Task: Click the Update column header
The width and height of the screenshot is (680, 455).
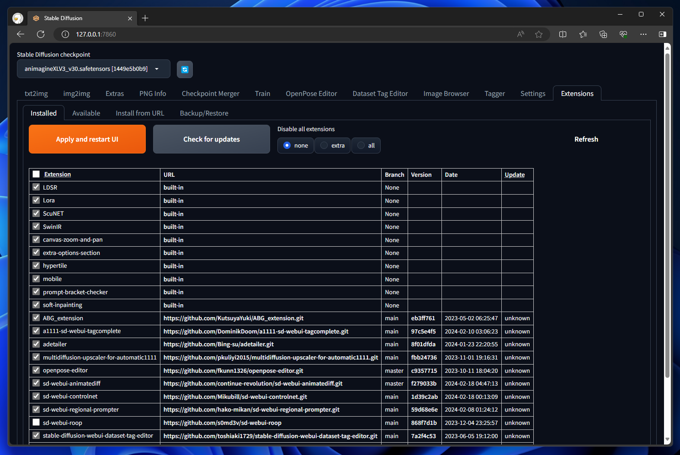Action: pos(514,175)
